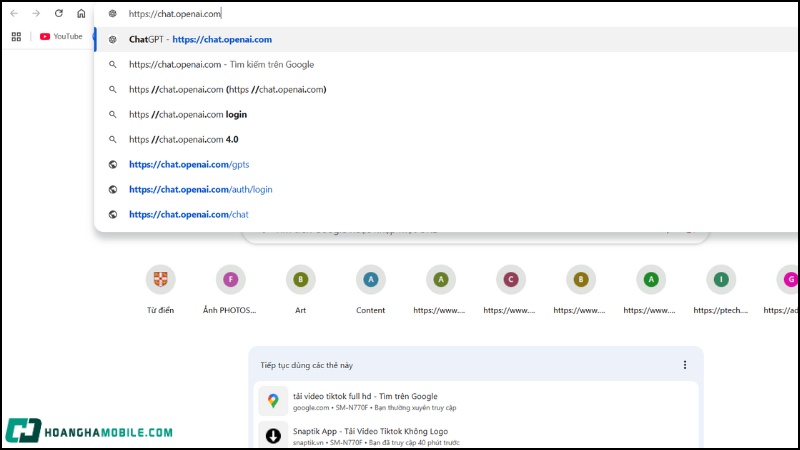Click the browser back arrow
Viewport: 800px width, 450px height.
pyautogui.click(x=13, y=13)
